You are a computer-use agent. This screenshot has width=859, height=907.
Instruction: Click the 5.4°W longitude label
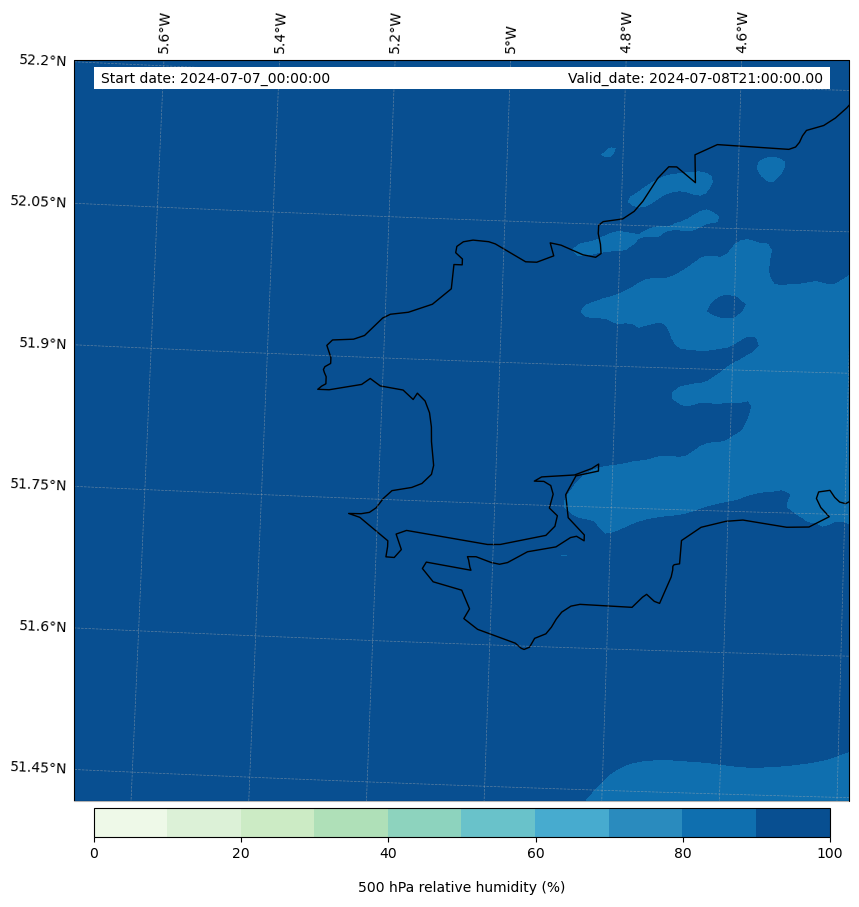pyautogui.click(x=279, y=34)
